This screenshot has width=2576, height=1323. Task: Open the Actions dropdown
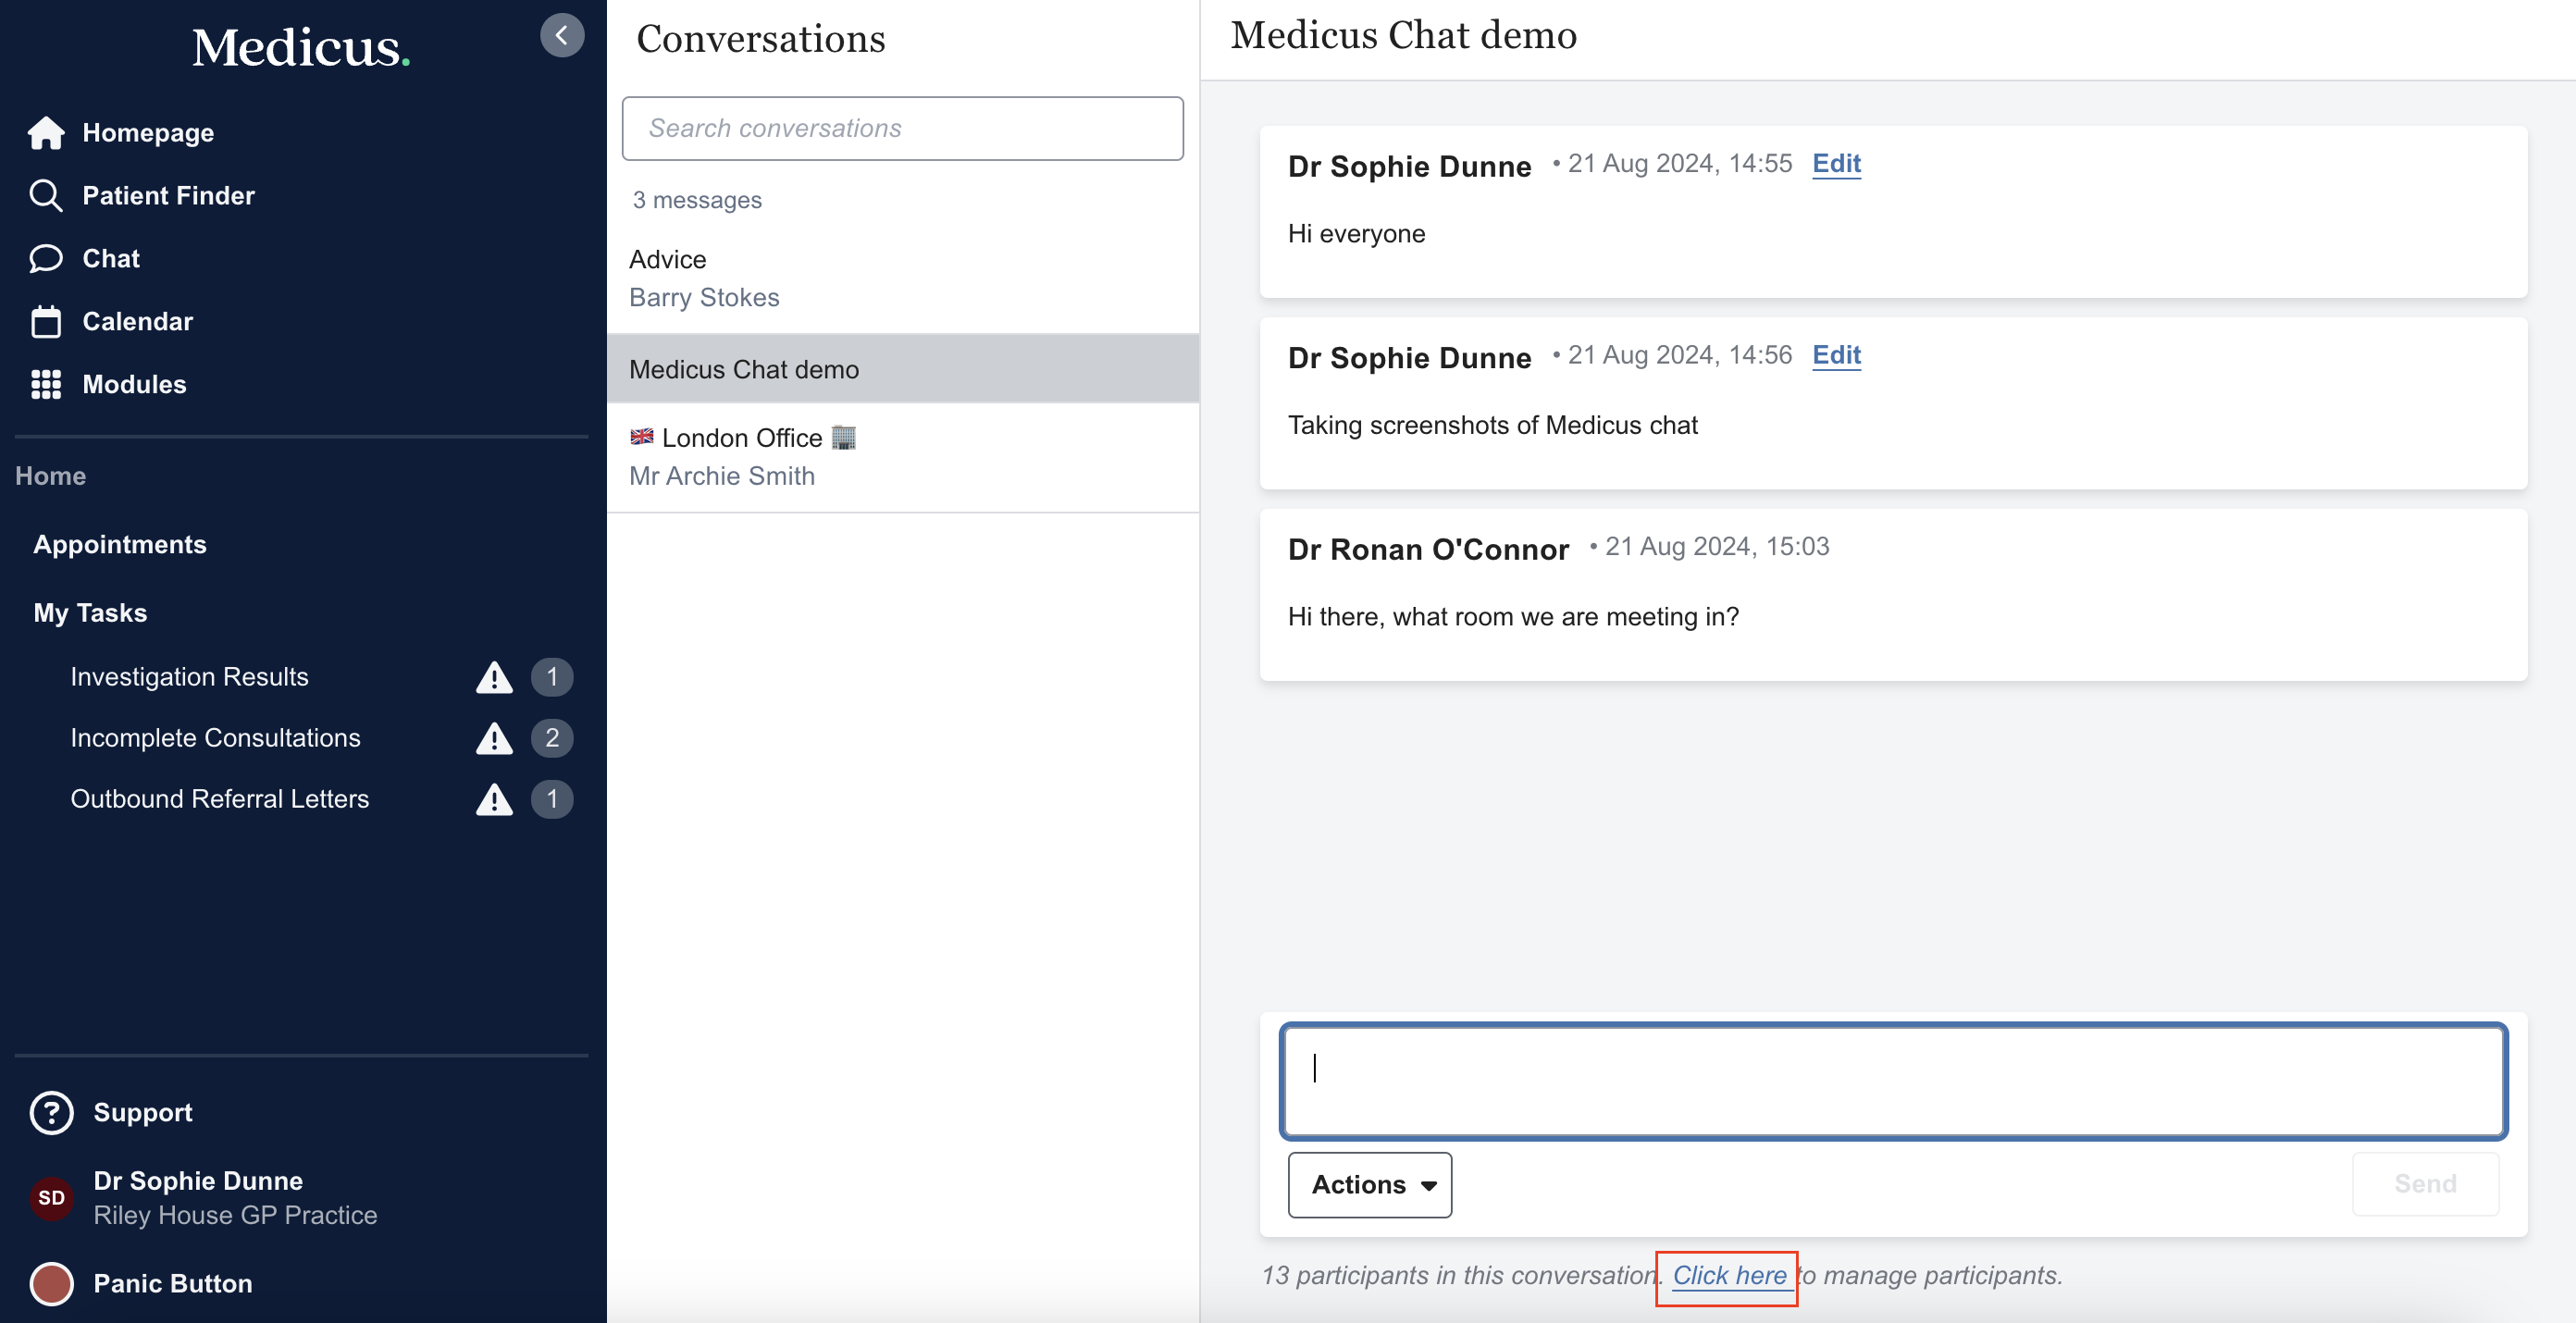coord(1369,1184)
